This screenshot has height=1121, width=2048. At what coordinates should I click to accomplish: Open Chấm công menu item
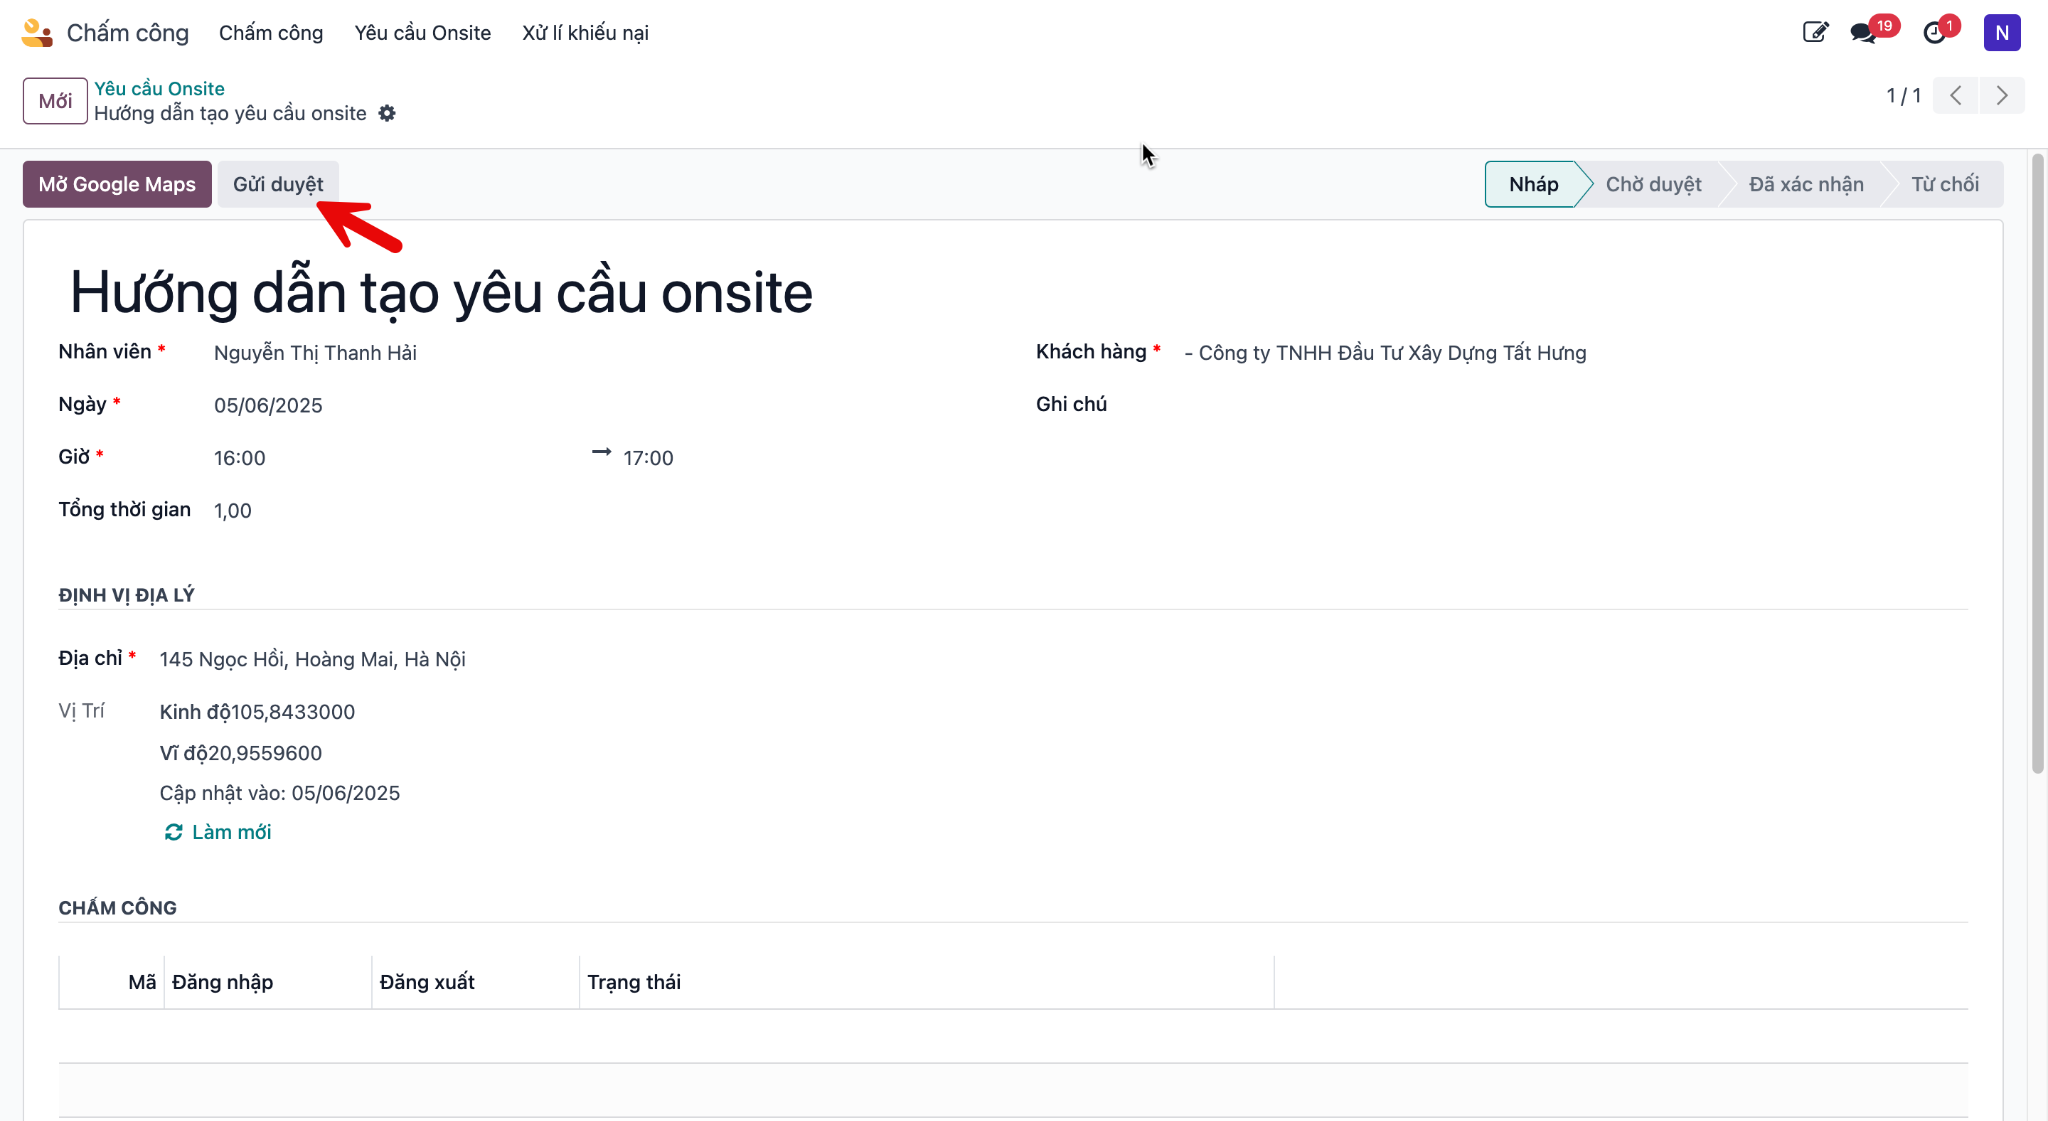(271, 33)
